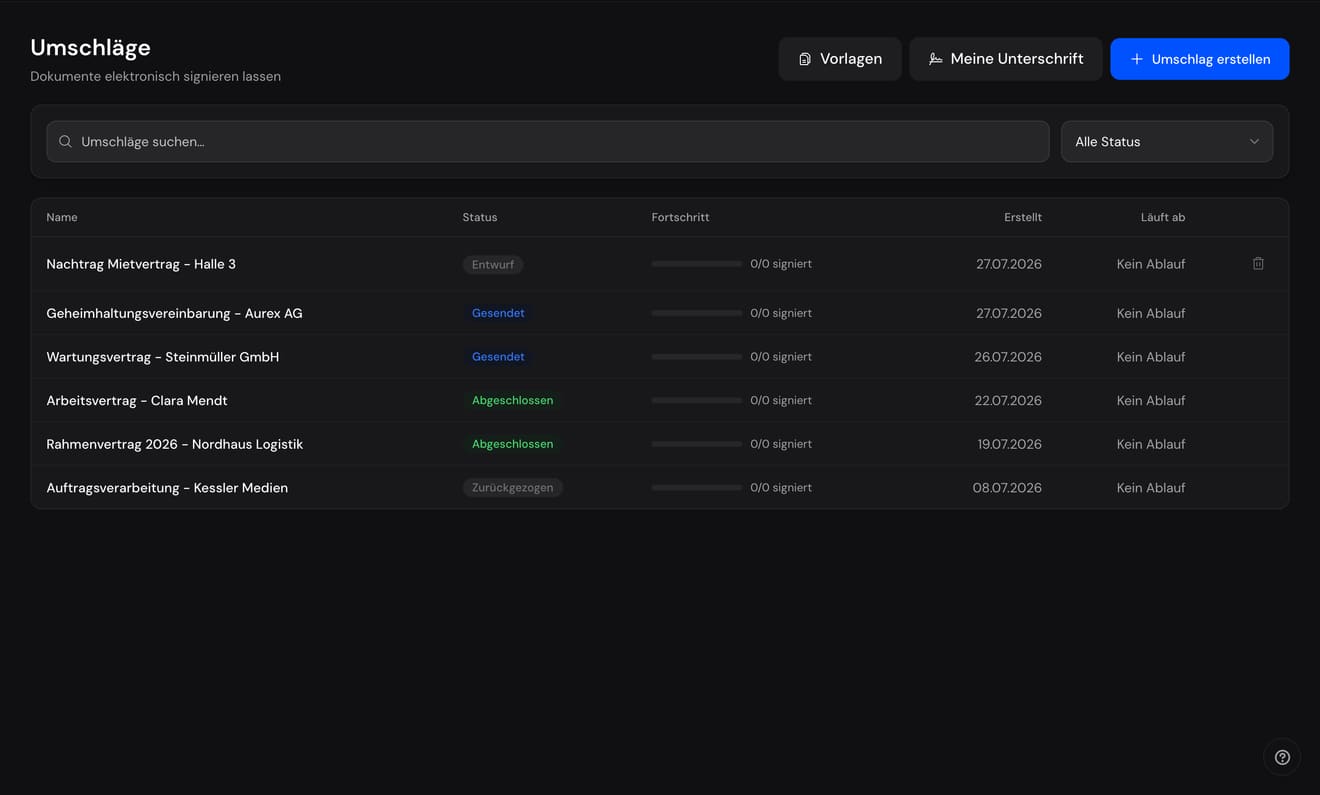Click the Vorlagen document icon

(805, 59)
